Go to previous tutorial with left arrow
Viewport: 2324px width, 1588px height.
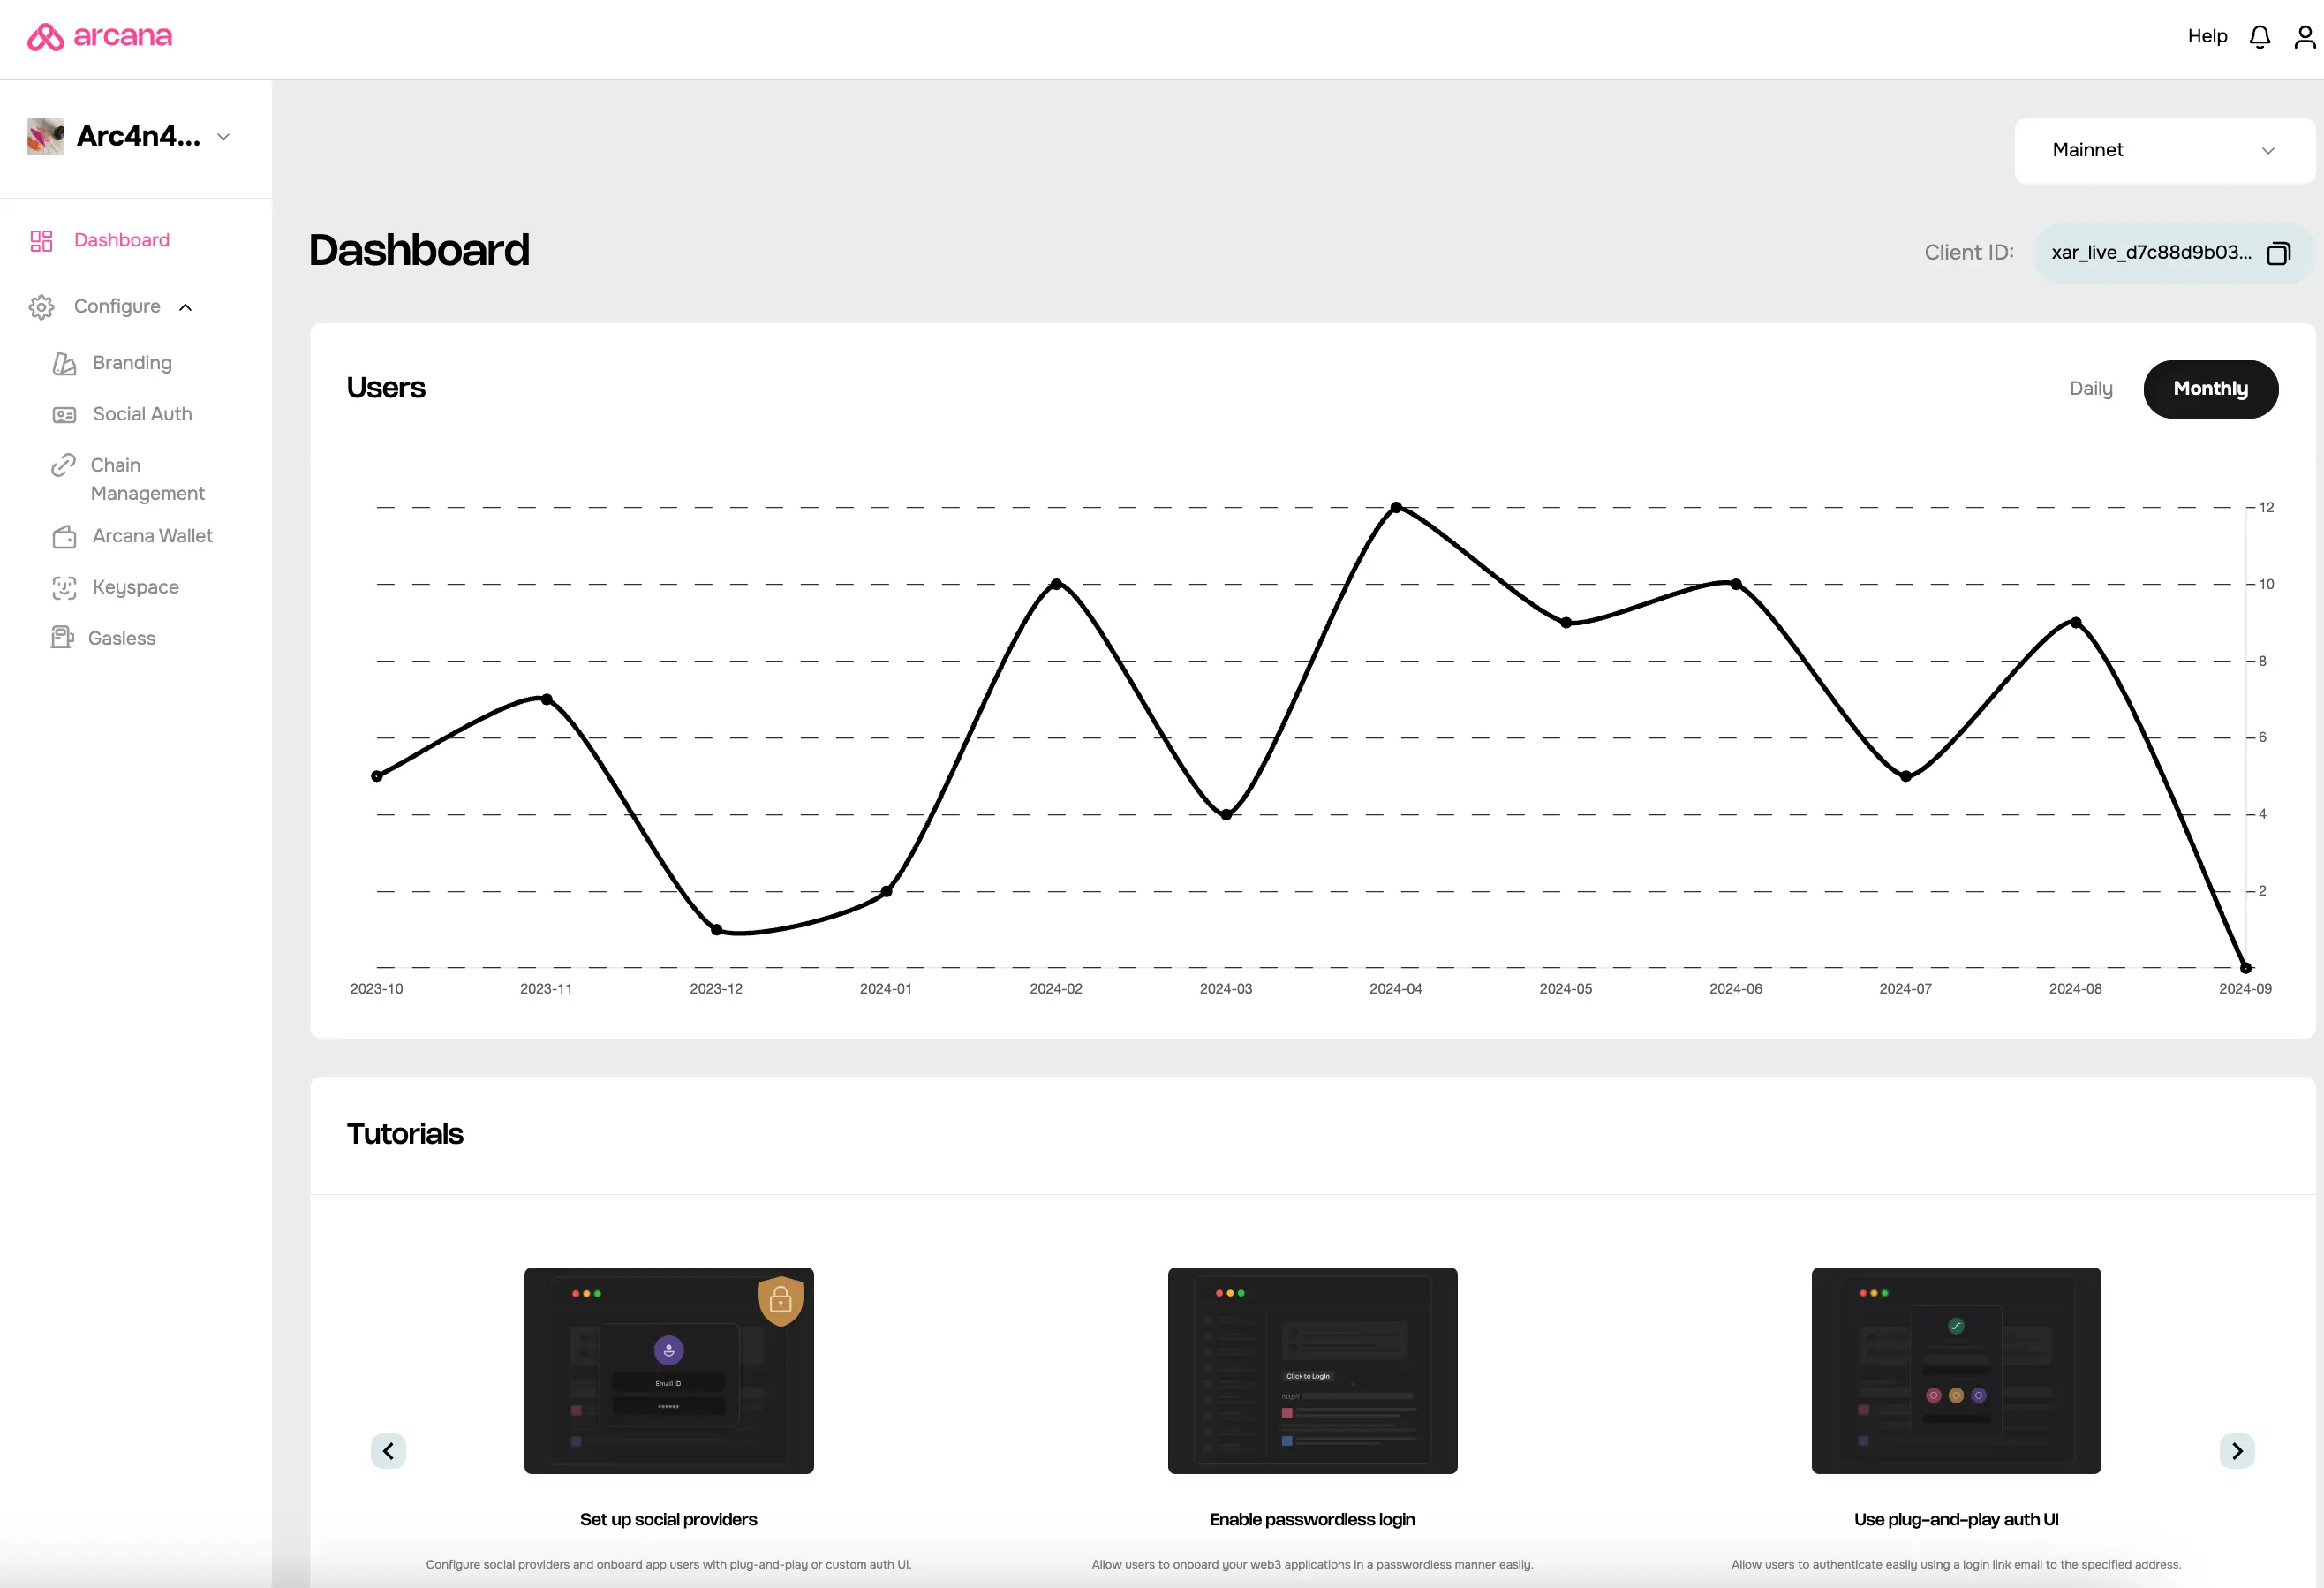[x=388, y=1451]
